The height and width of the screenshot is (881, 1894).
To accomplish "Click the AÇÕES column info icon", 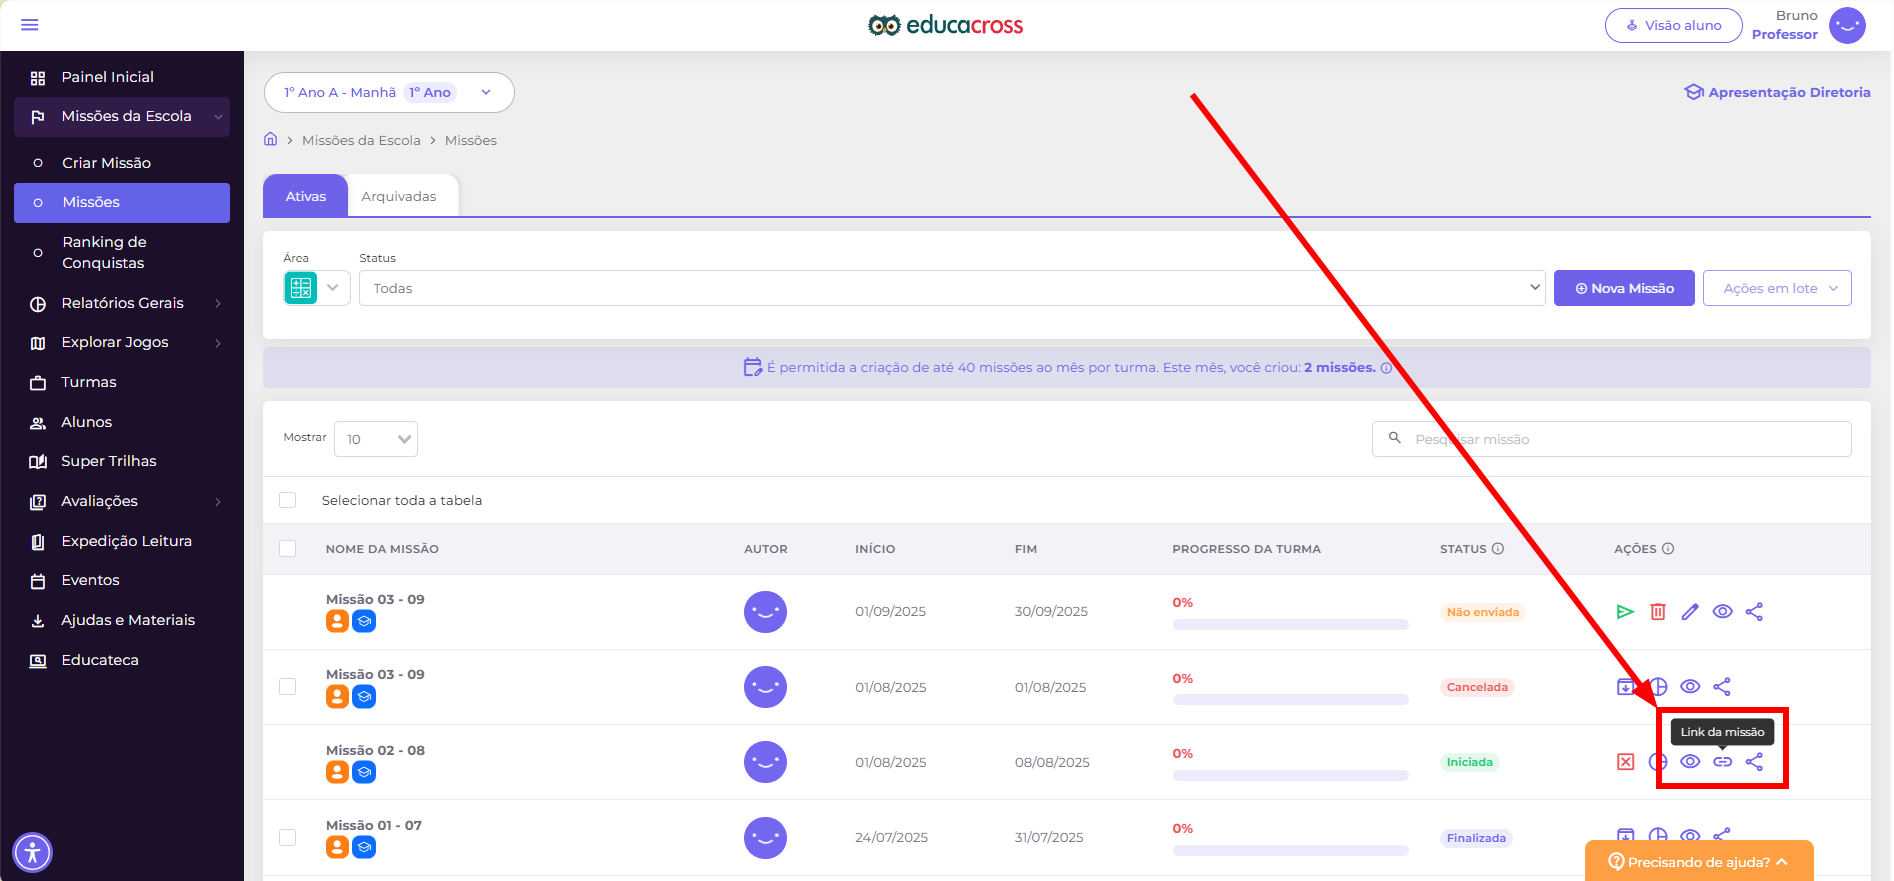I will click(x=1668, y=549).
